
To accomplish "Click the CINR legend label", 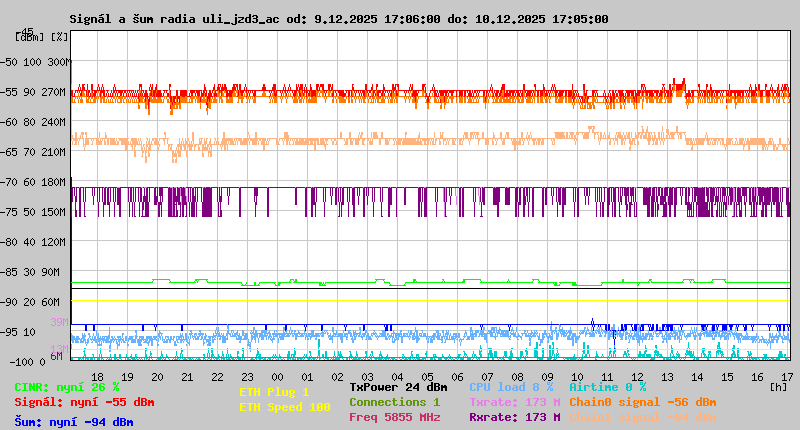I will point(66,387).
